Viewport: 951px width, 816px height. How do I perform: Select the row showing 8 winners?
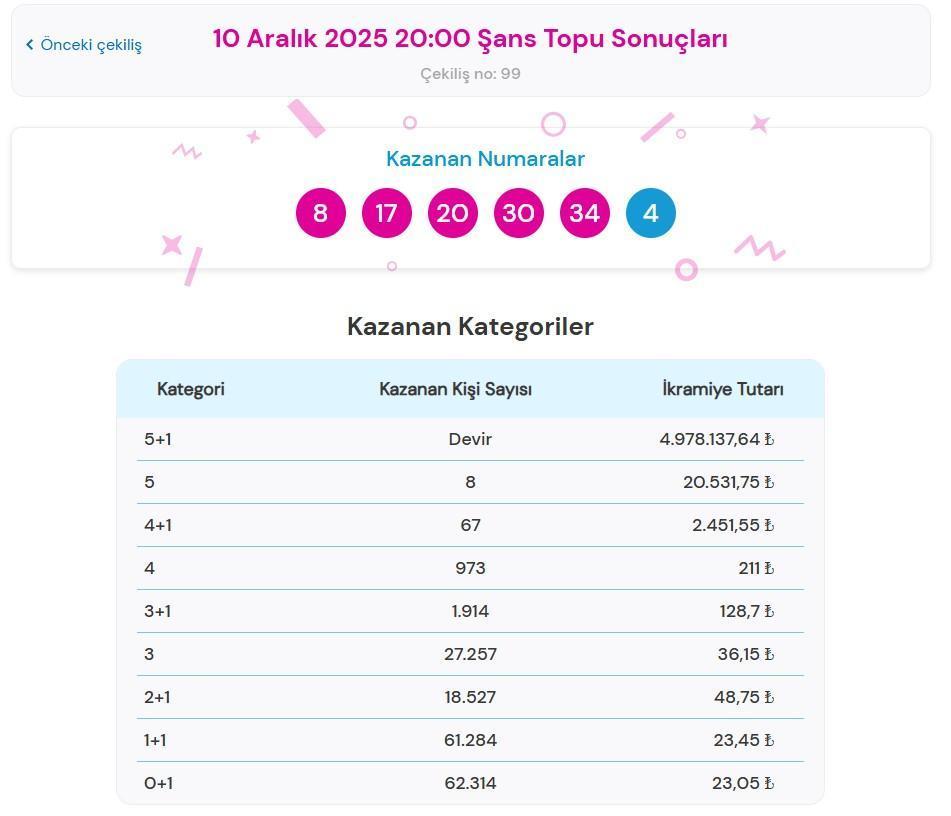click(x=470, y=482)
